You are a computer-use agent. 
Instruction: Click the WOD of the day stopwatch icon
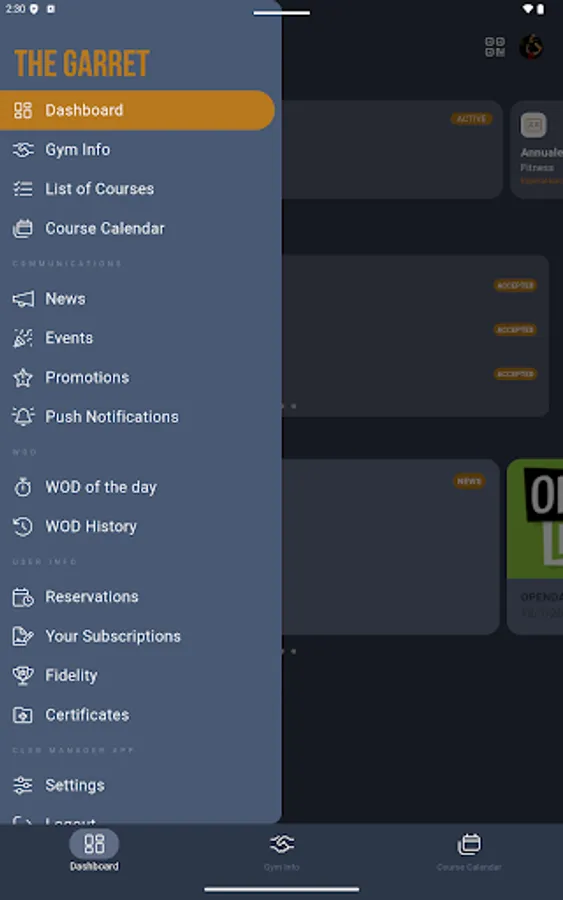coord(23,487)
